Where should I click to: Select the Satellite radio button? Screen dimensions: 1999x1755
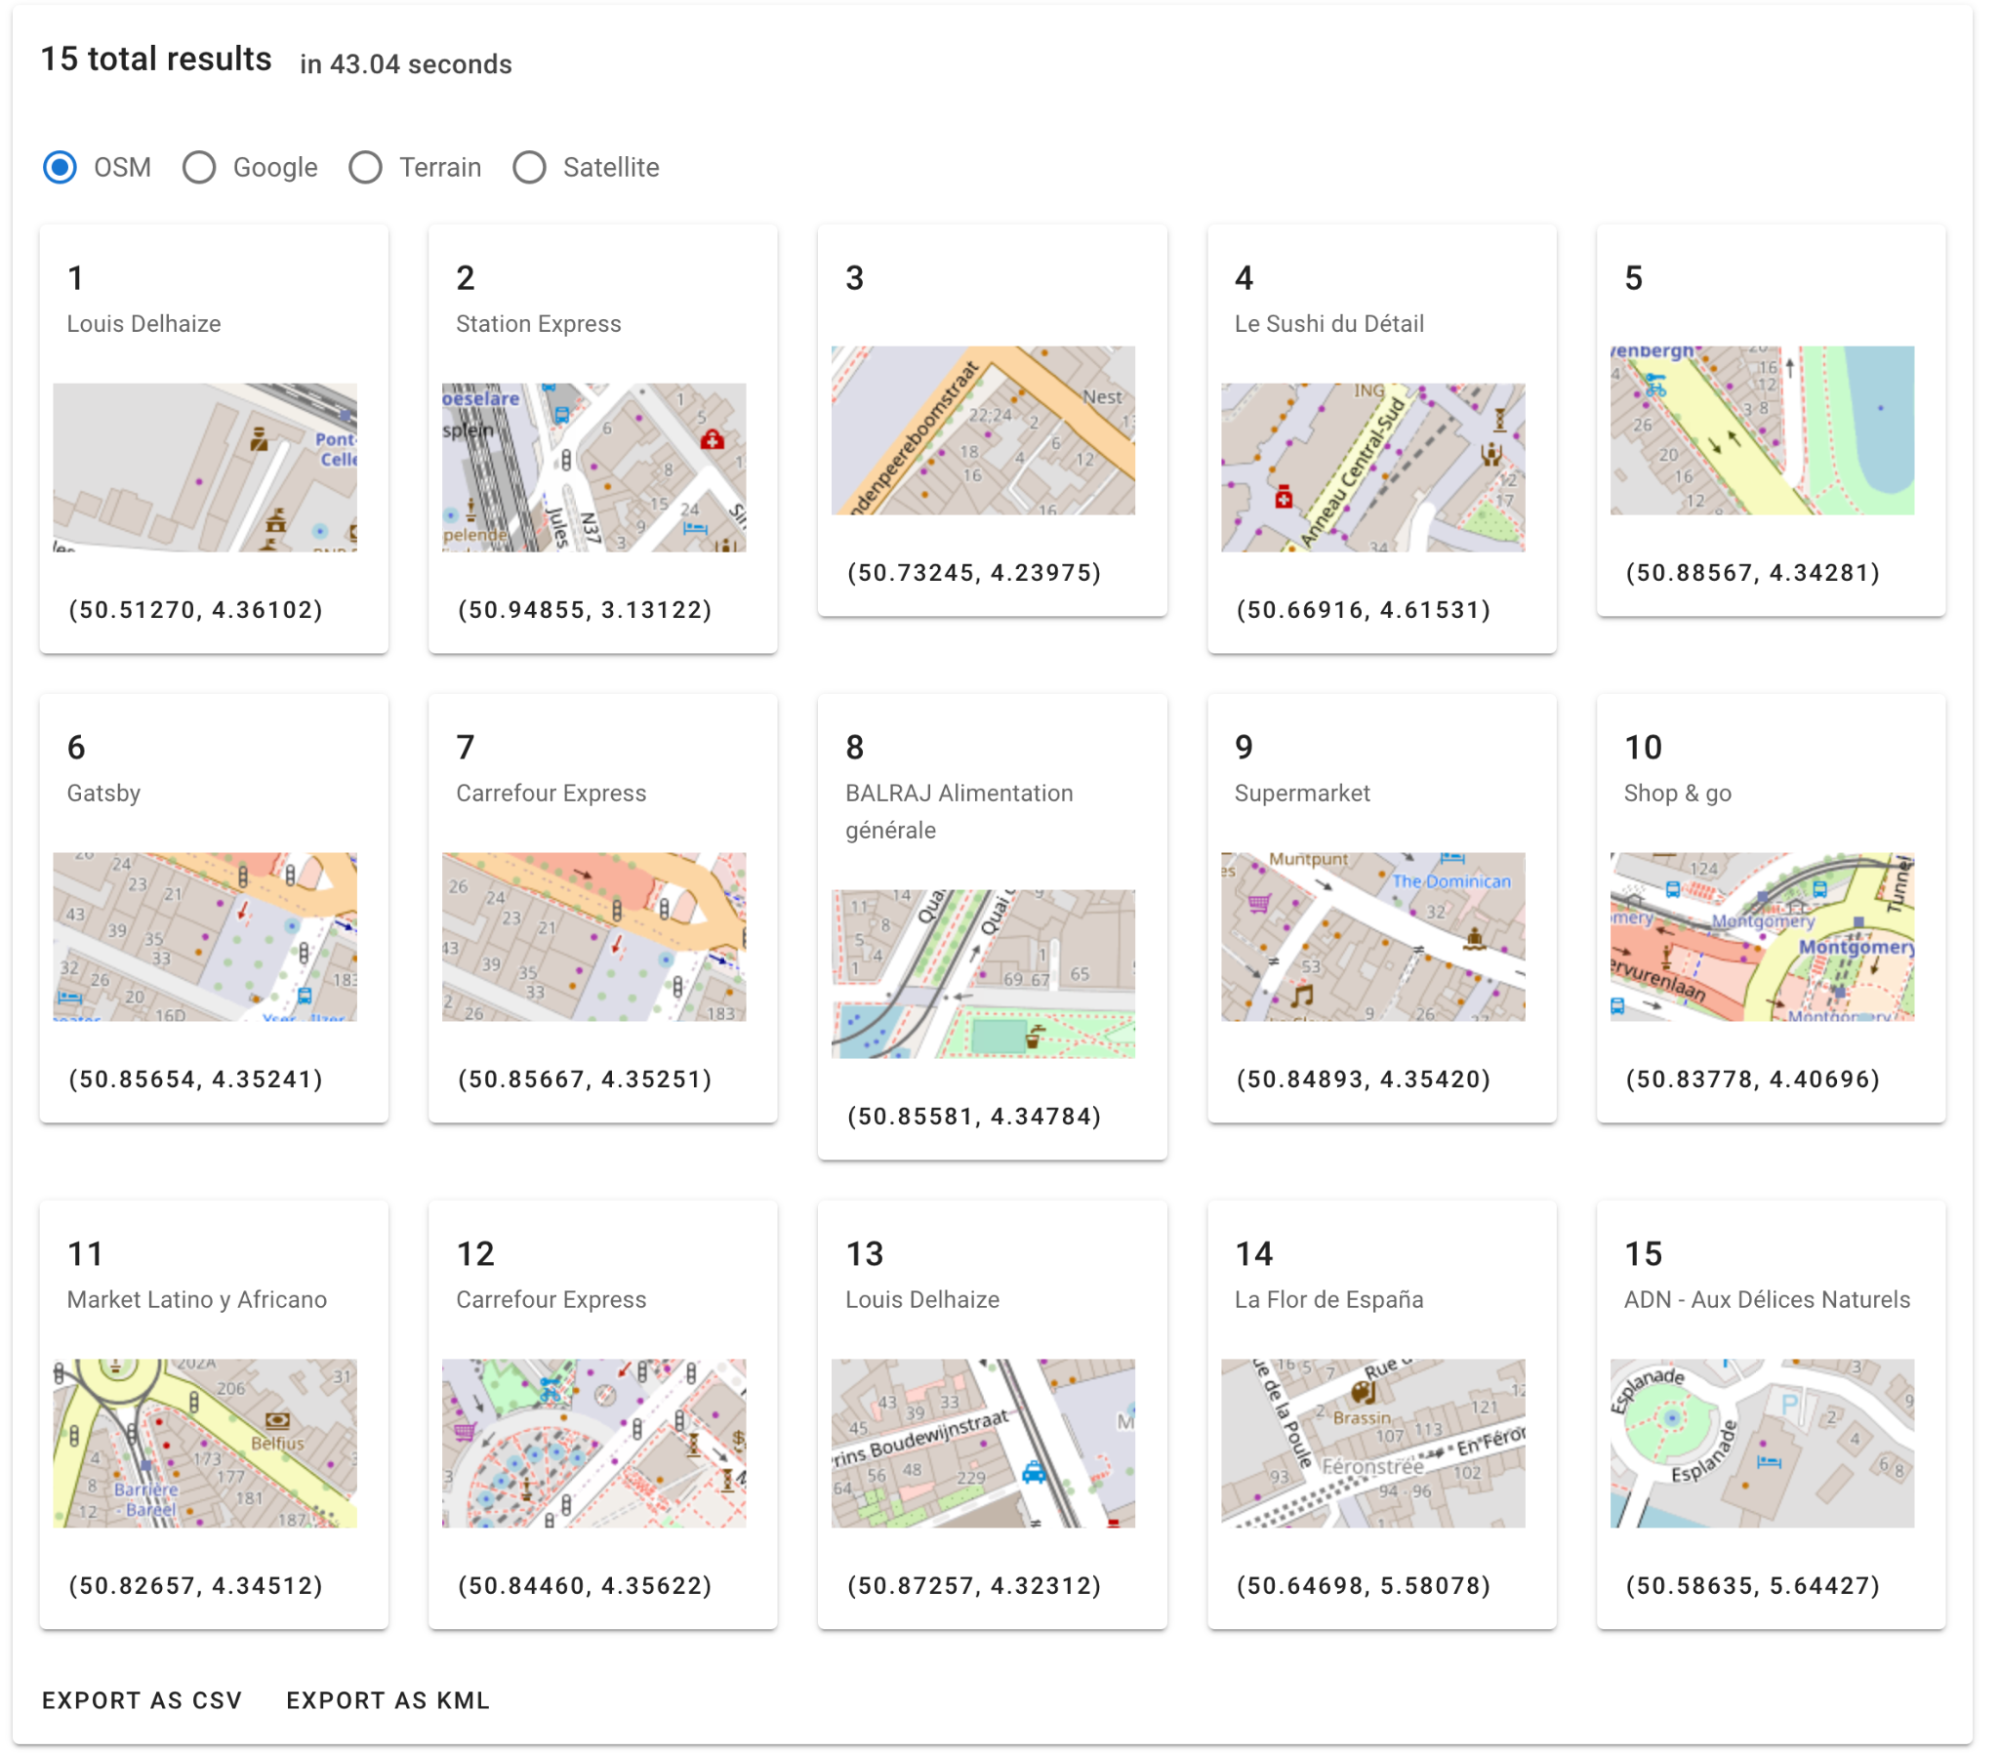click(x=529, y=167)
